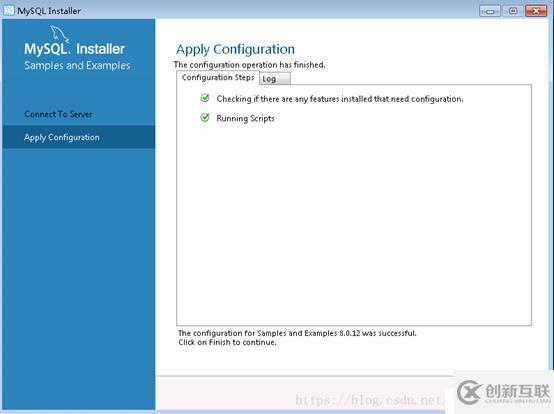Click the 'Apply Configuration' page heading
Image resolution: width=554 pixels, height=414 pixels.
[235, 49]
